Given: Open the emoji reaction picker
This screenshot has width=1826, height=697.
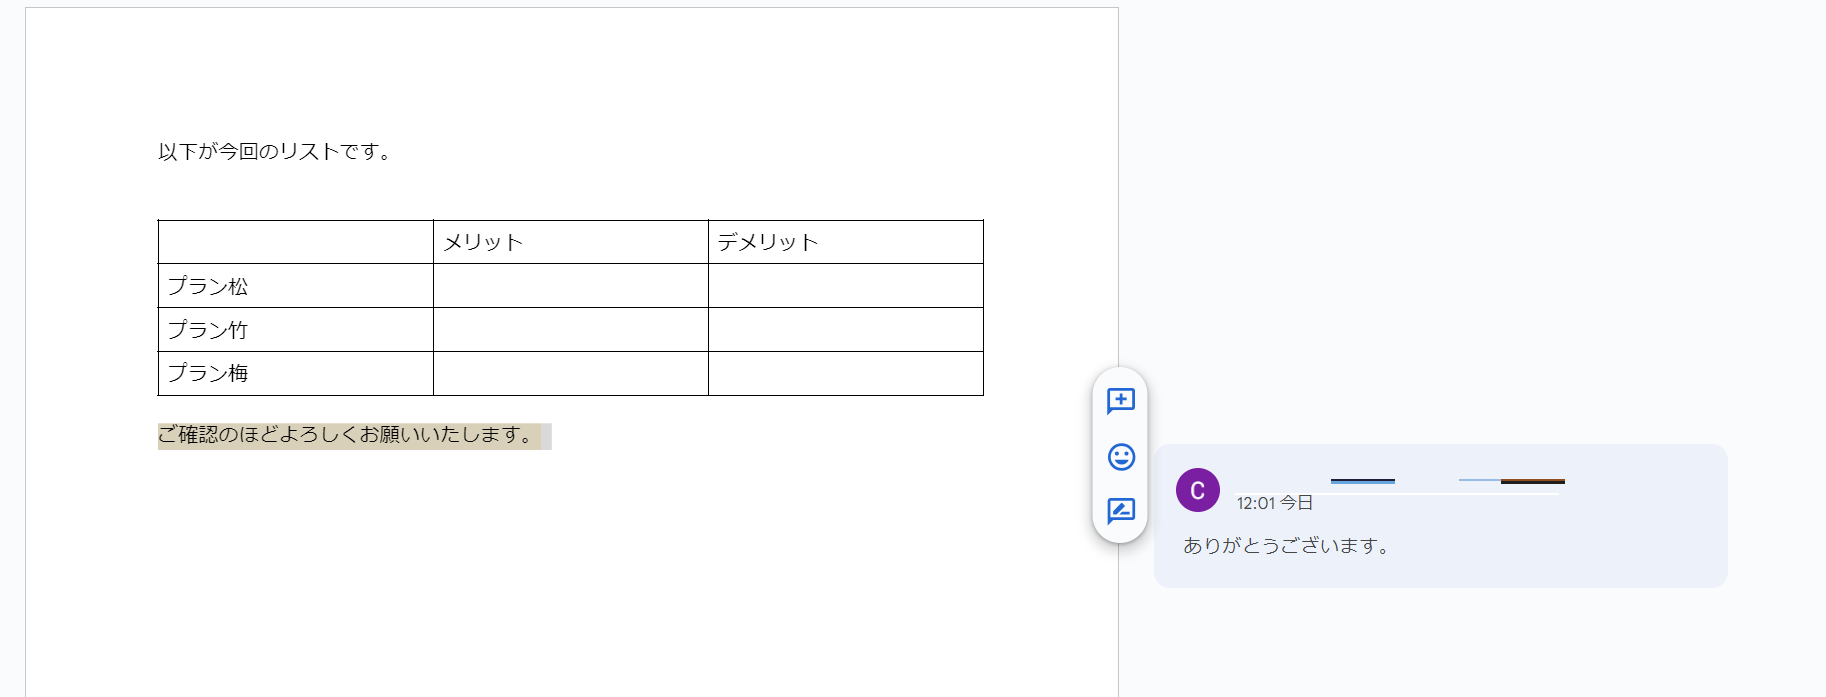Looking at the screenshot, I should pyautogui.click(x=1120, y=457).
